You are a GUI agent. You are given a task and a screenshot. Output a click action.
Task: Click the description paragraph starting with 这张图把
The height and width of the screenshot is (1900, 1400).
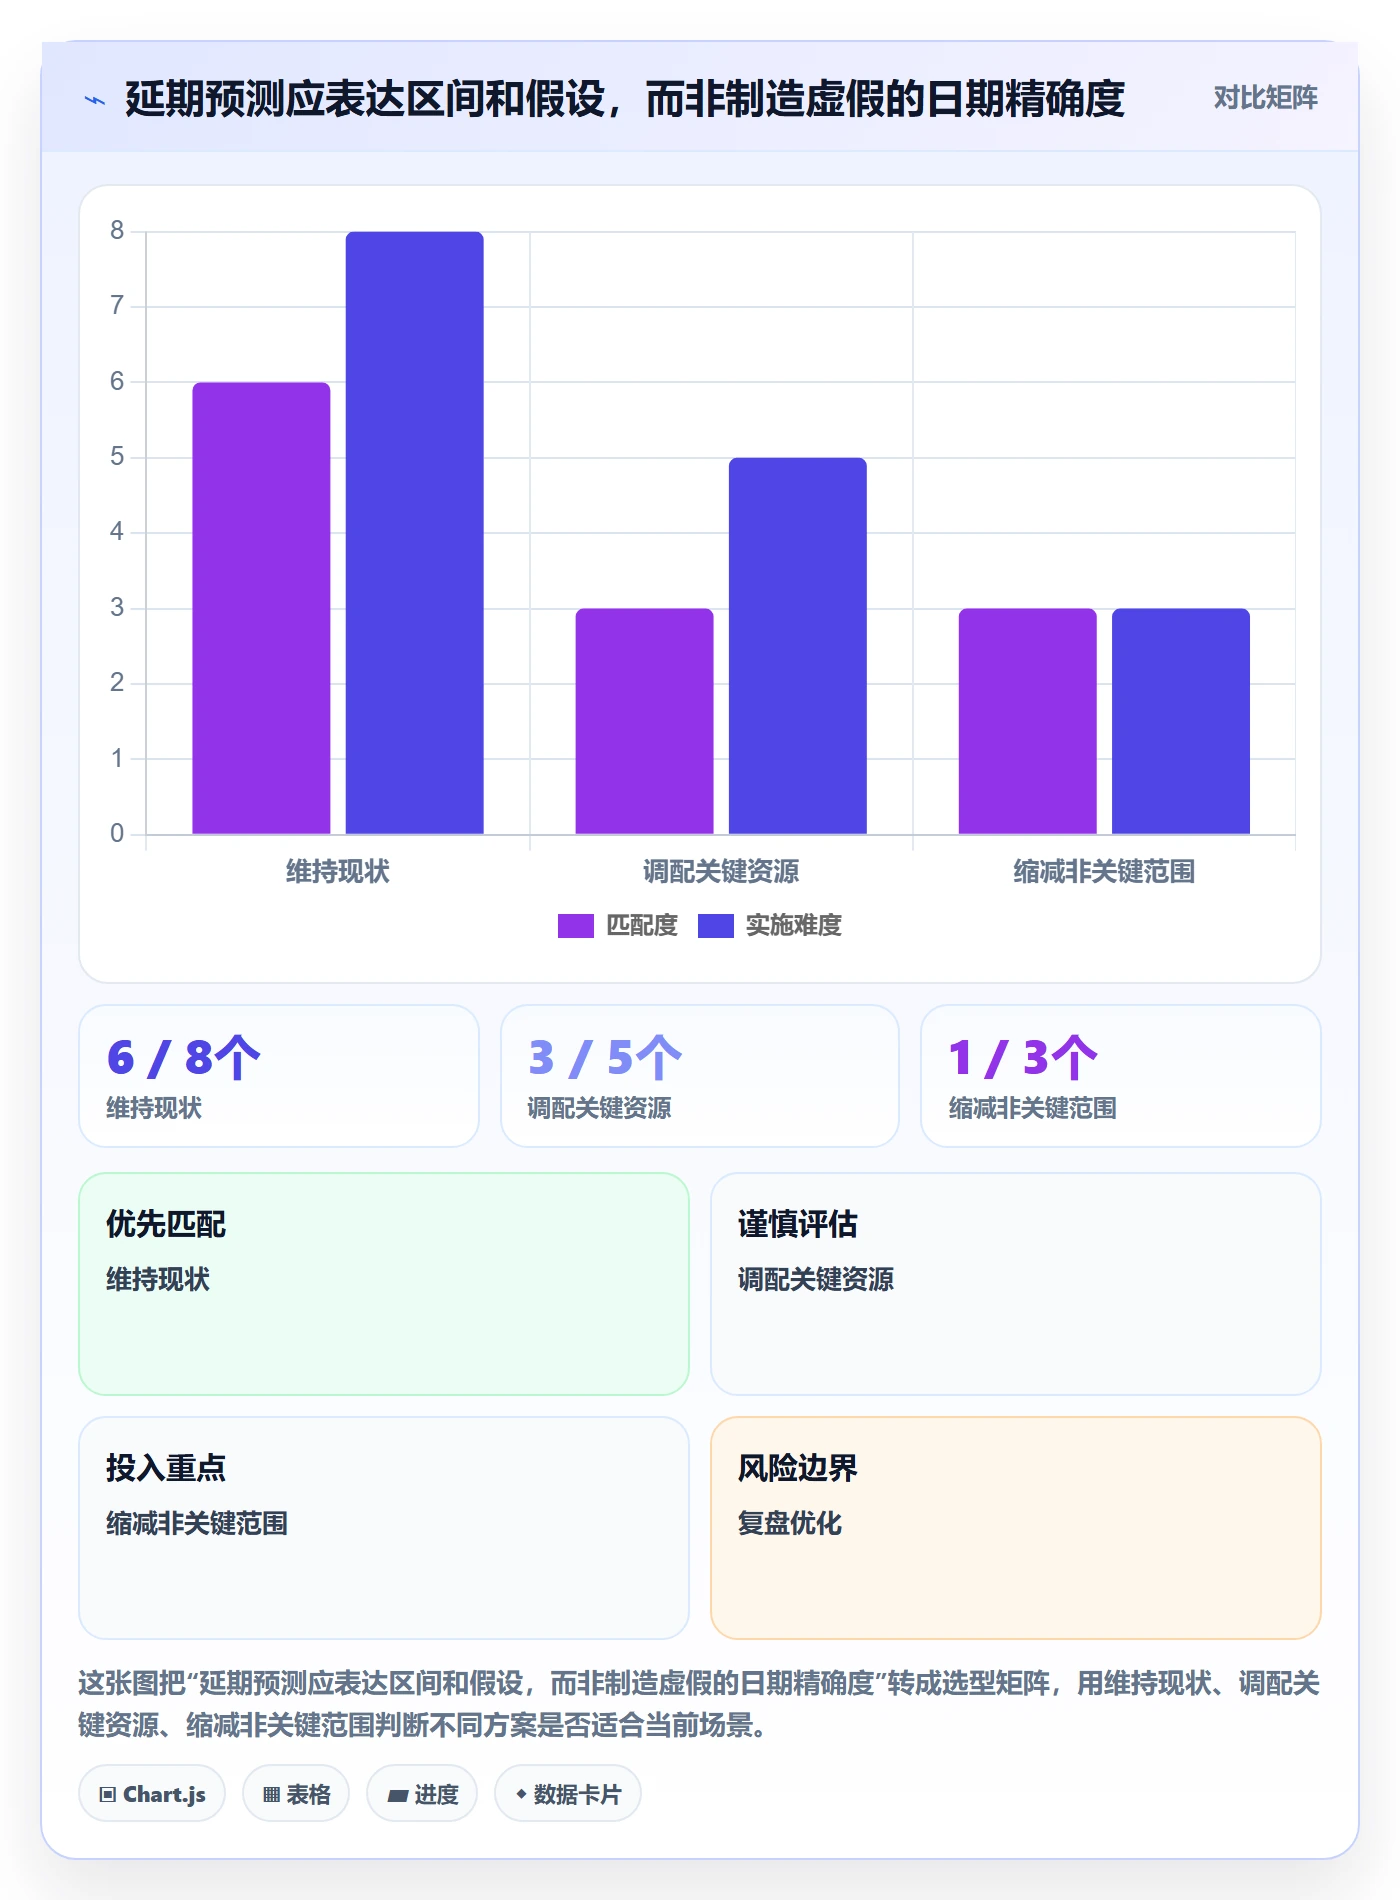tap(699, 1704)
